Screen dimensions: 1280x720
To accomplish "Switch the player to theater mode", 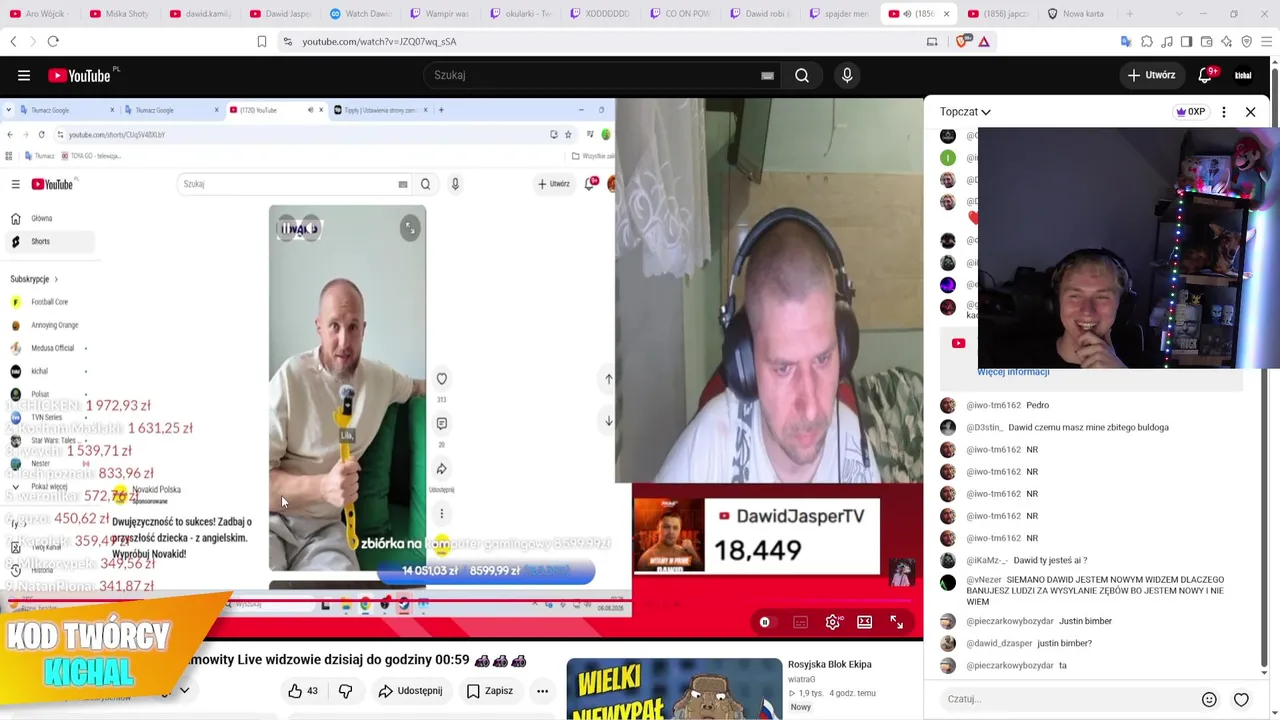I will point(865,622).
